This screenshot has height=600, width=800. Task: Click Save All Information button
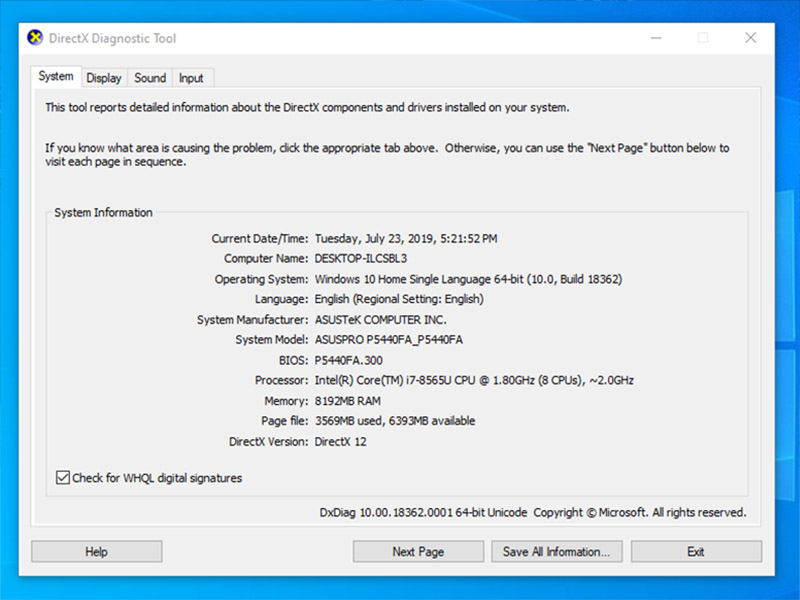point(557,552)
